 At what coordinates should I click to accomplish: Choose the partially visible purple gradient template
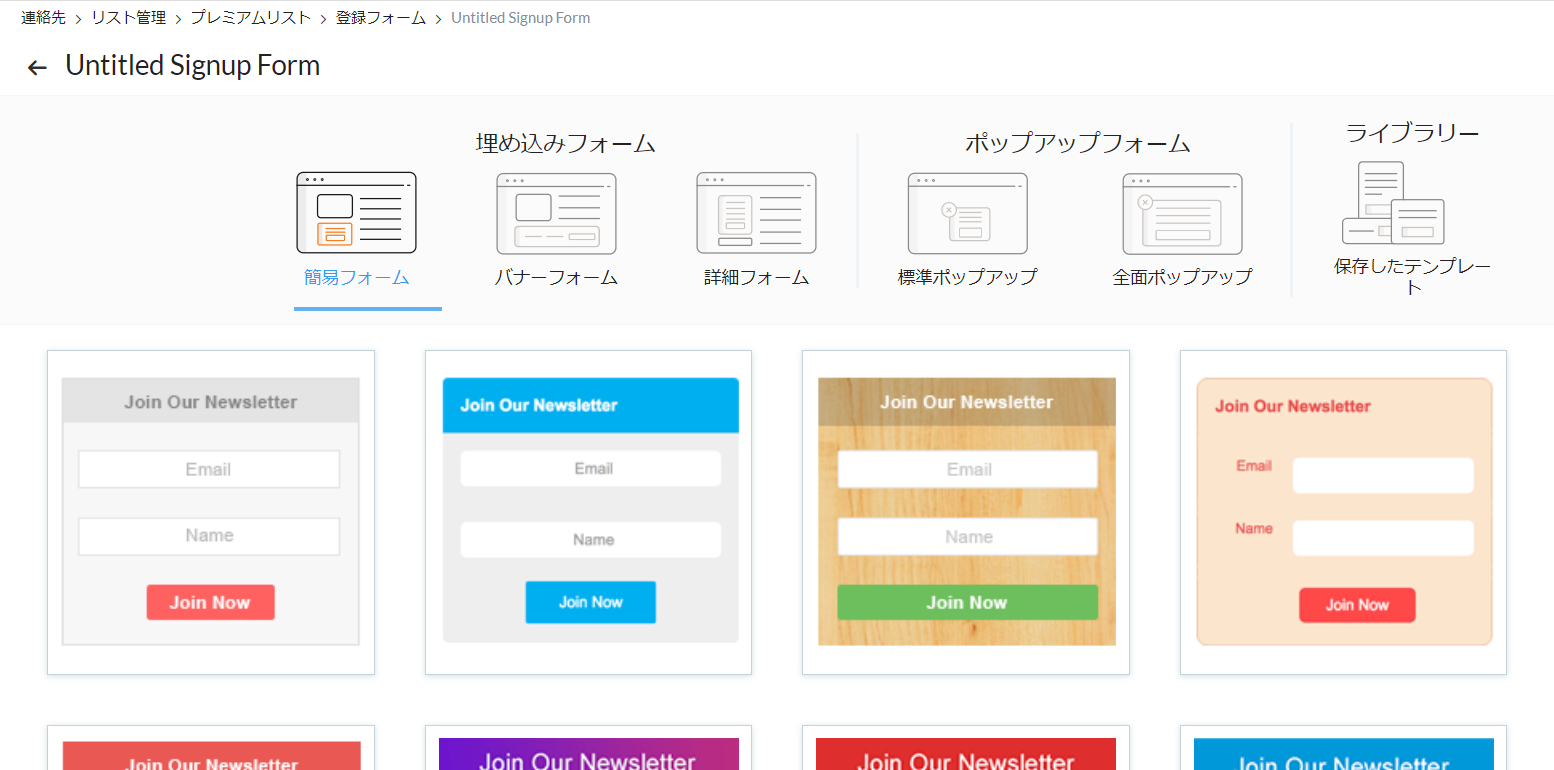[588, 748]
